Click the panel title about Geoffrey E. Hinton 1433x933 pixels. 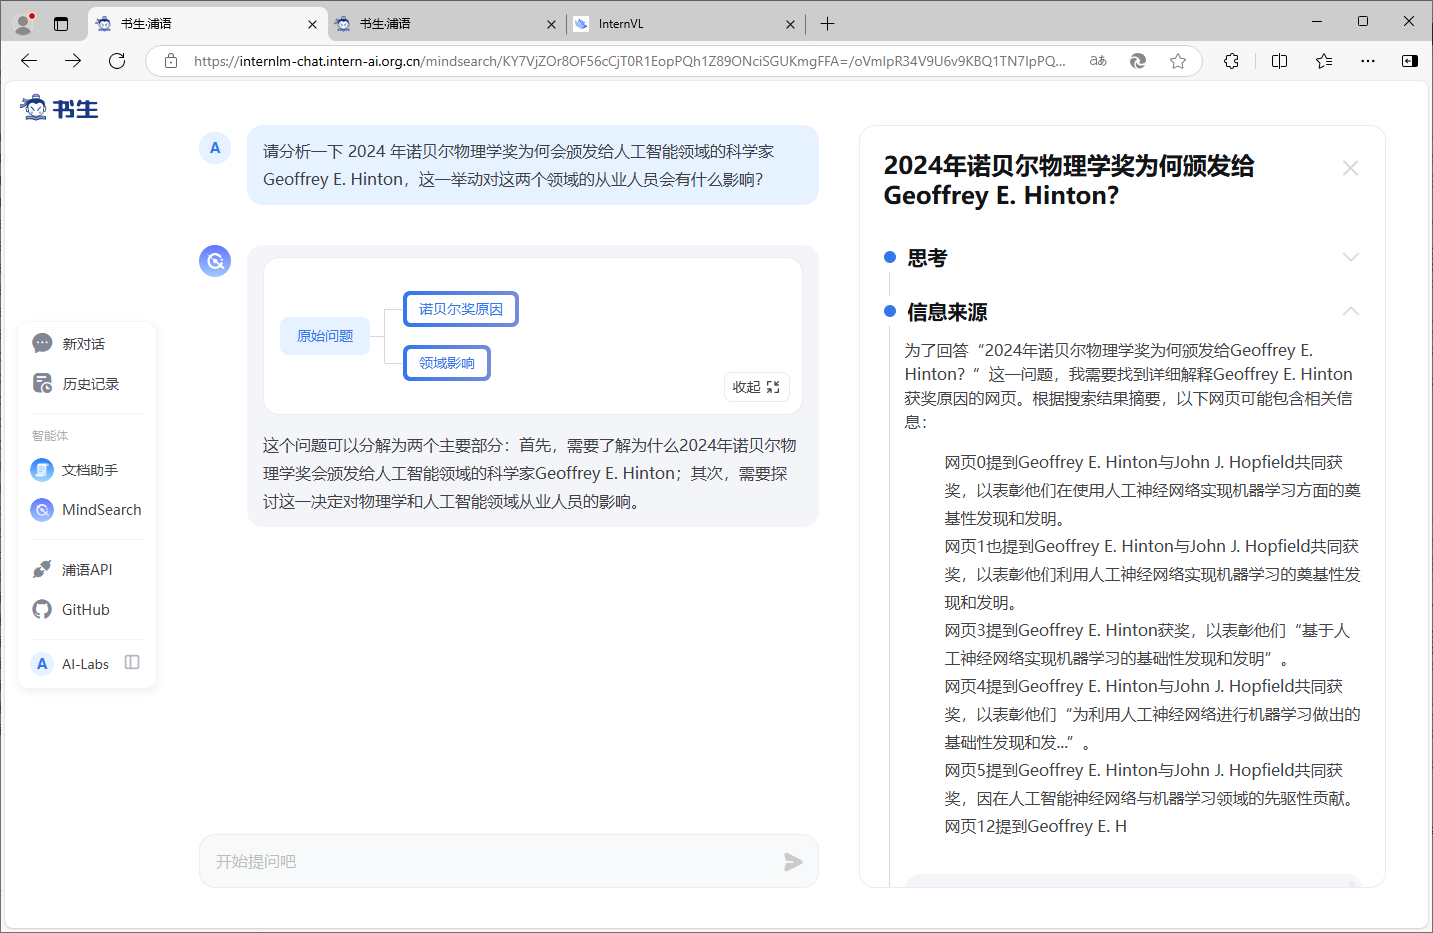coord(1069,180)
